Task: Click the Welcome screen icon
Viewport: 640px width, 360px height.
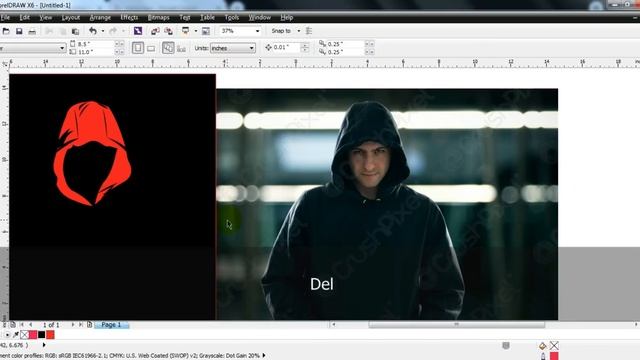Action: coord(206,31)
